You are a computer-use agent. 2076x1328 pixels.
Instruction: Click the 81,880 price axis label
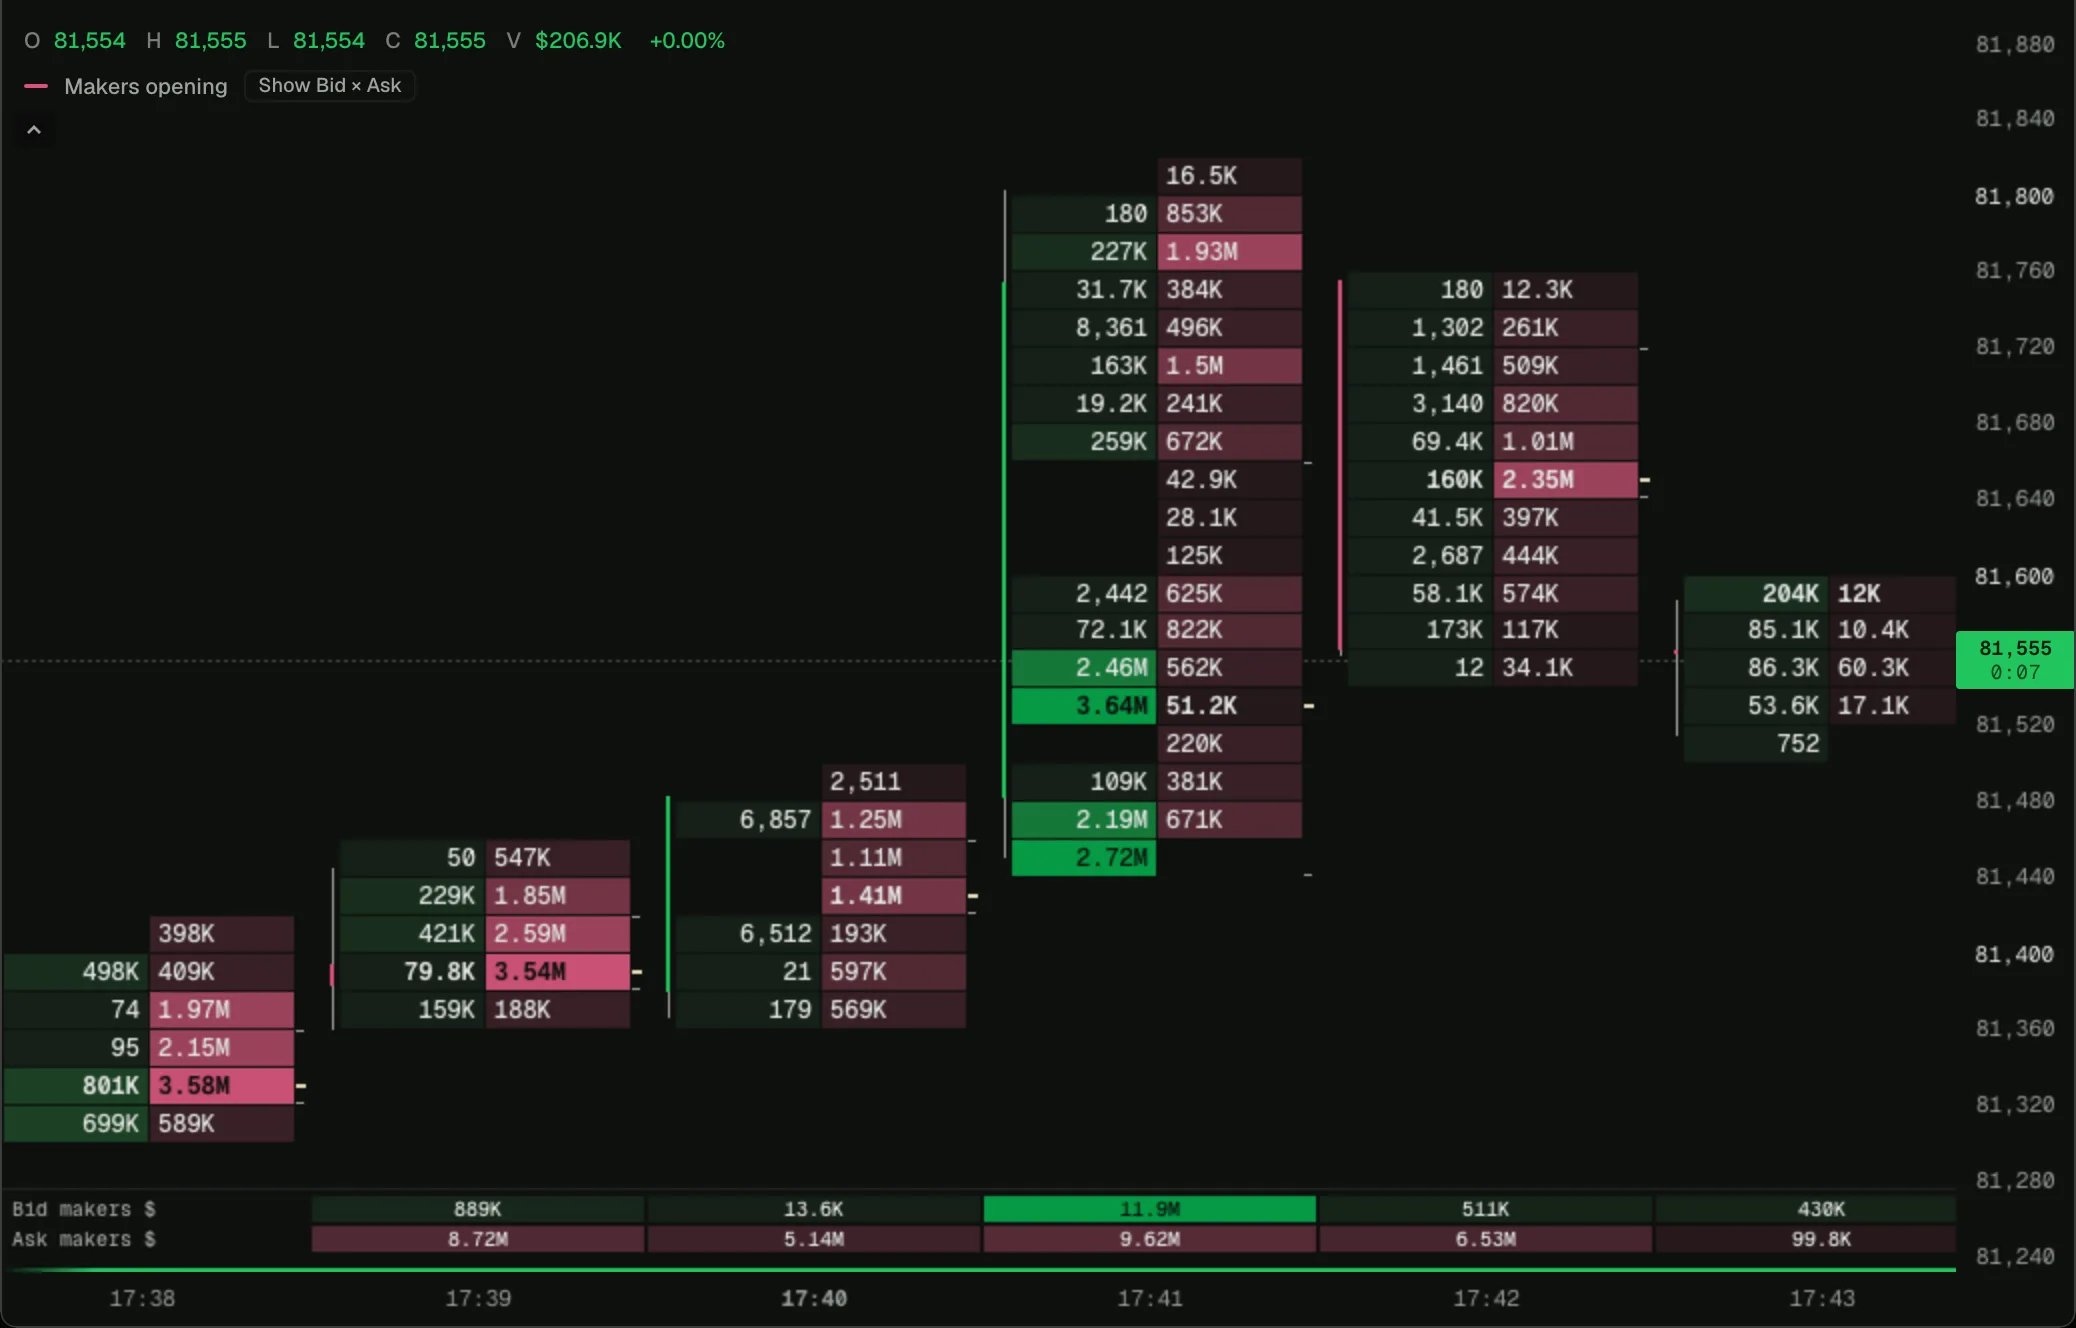[2014, 44]
